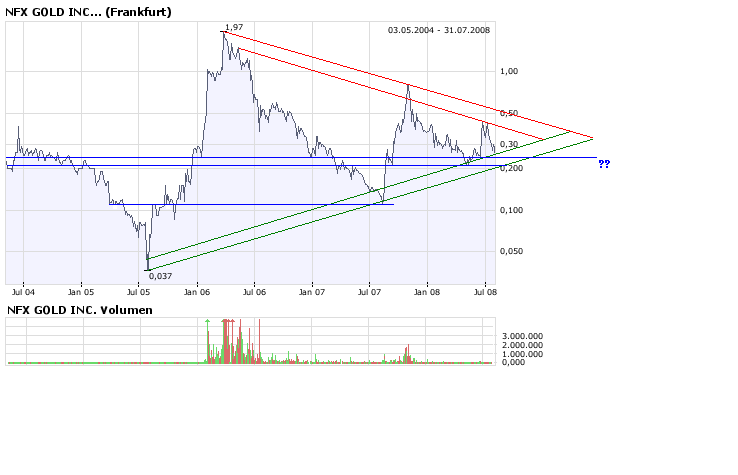Viewport: 738px width, 475px height.
Task: Click the 3.000.000 volume axis label
Action: (x=524, y=337)
